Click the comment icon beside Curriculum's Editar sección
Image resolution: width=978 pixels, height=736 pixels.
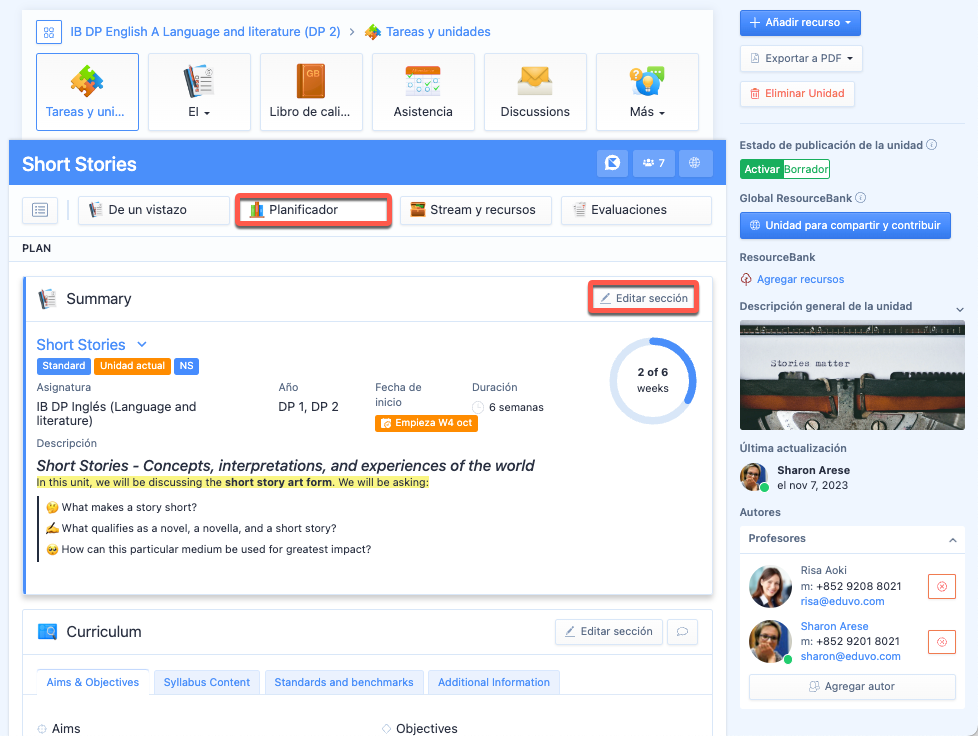point(682,632)
